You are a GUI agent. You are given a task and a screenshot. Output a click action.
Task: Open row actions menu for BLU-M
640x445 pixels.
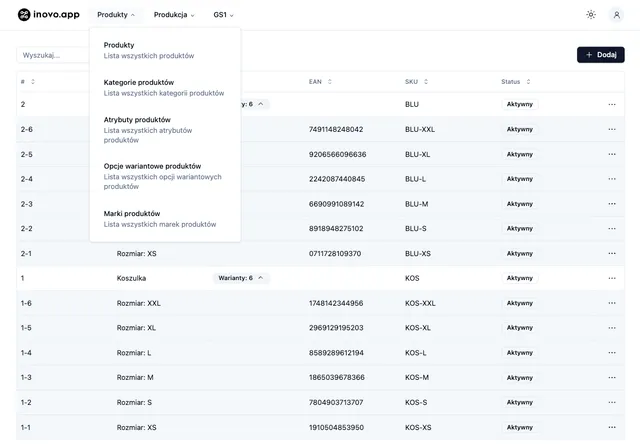coord(612,204)
